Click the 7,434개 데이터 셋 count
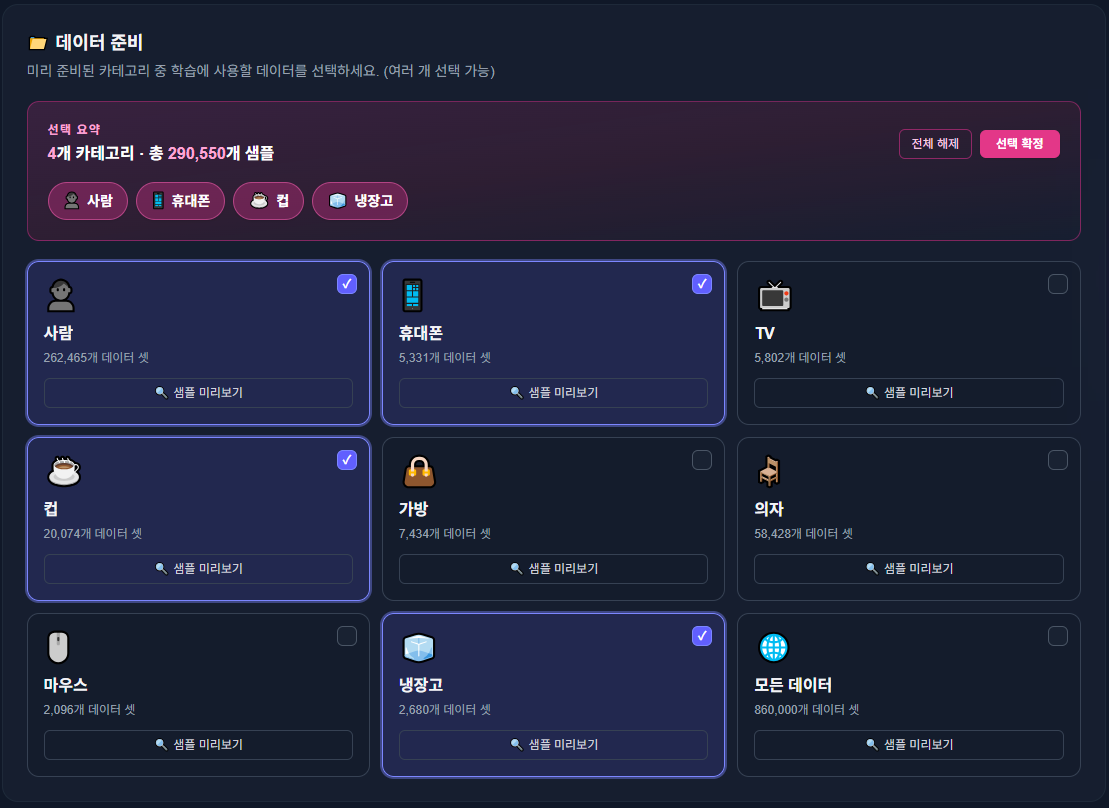The height and width of the screenshot is (808, 1109). click(445, 534)
